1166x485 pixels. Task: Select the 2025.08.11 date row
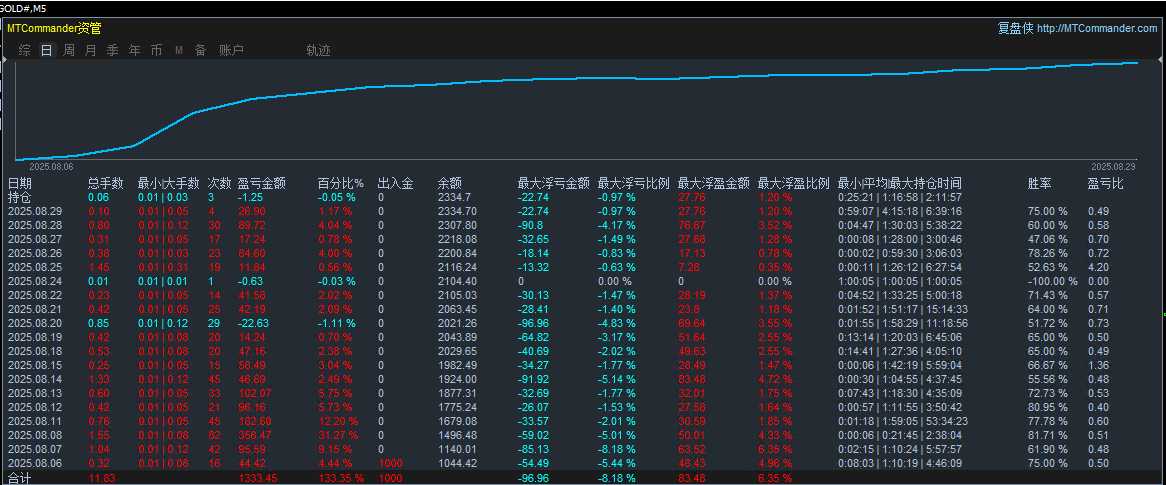pyautogui.click(x=34, y=421)
